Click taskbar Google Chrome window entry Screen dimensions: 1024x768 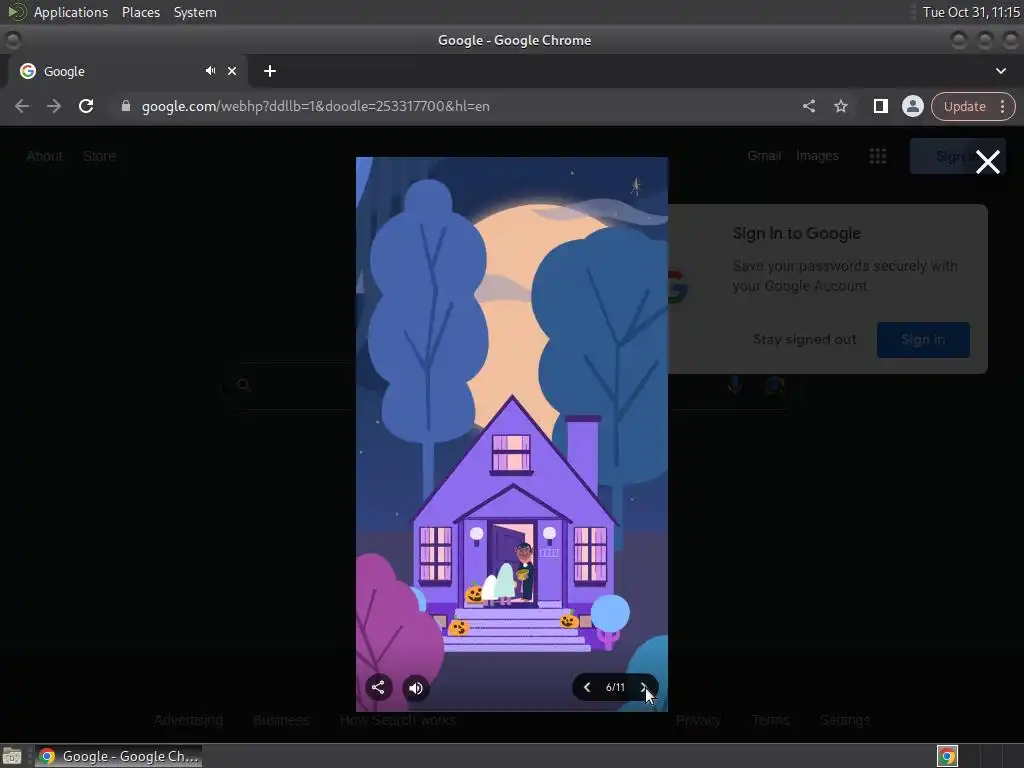[x=118, y=756]
